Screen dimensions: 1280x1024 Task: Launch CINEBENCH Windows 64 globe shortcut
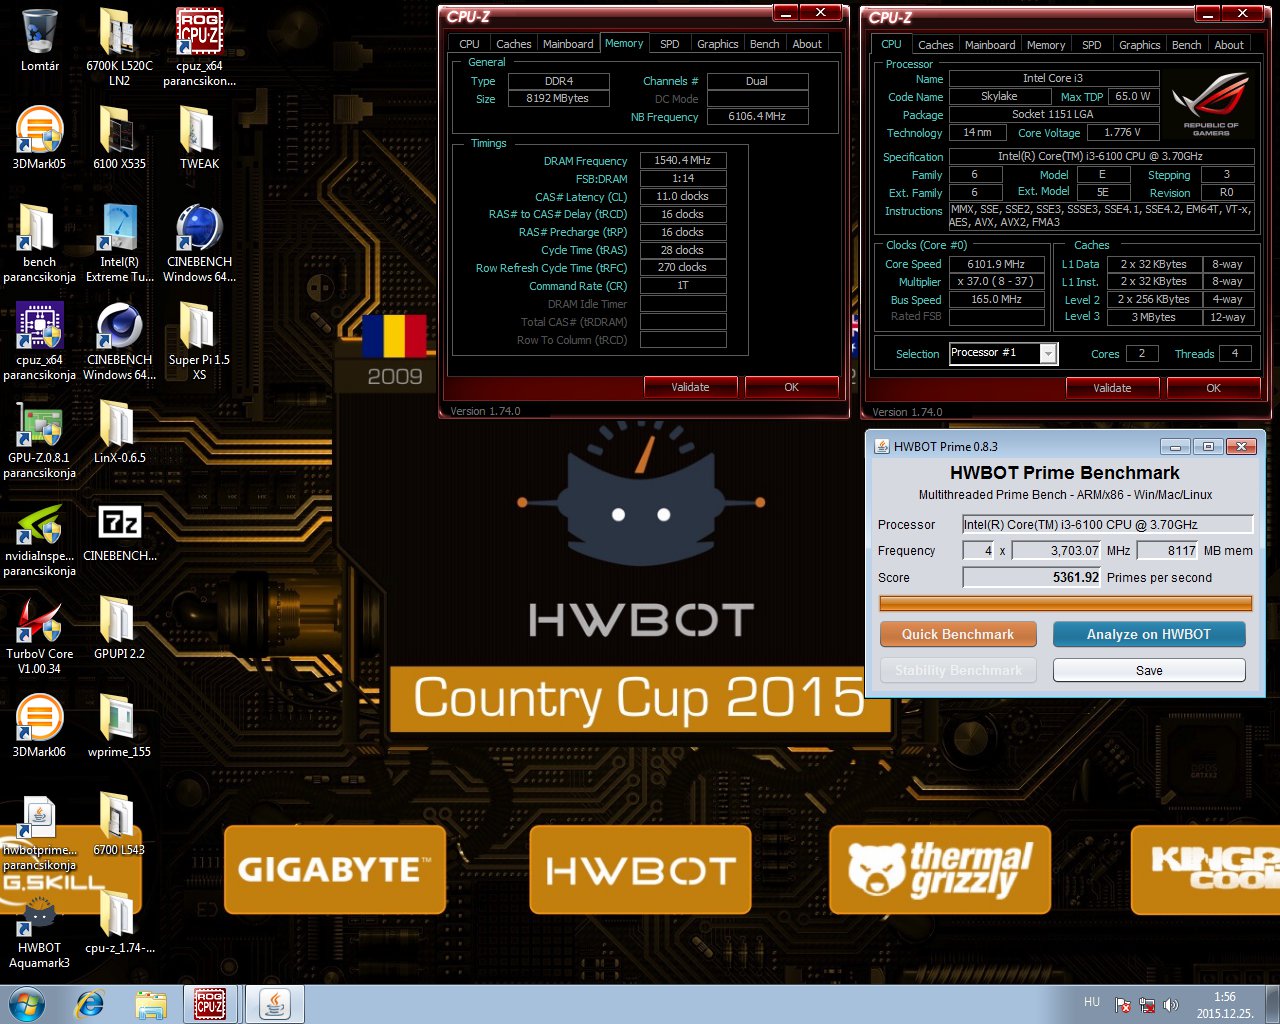click(x=199, y=243)
